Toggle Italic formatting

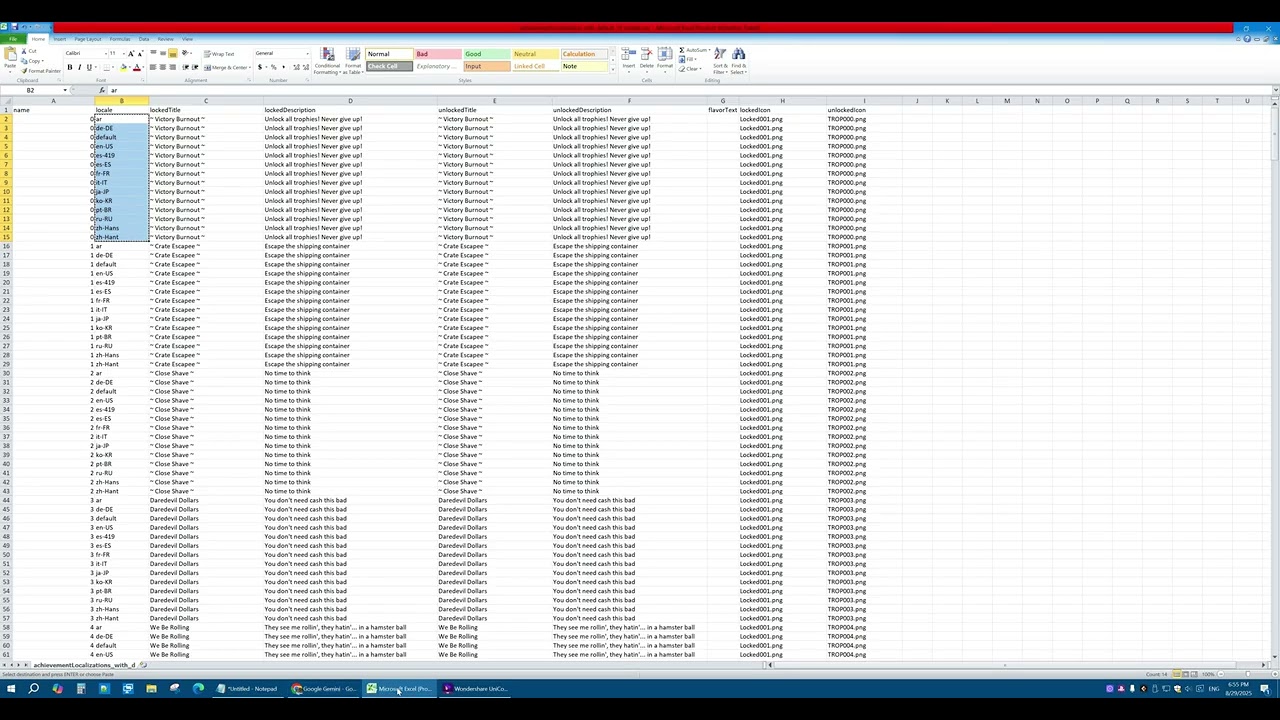79,67
